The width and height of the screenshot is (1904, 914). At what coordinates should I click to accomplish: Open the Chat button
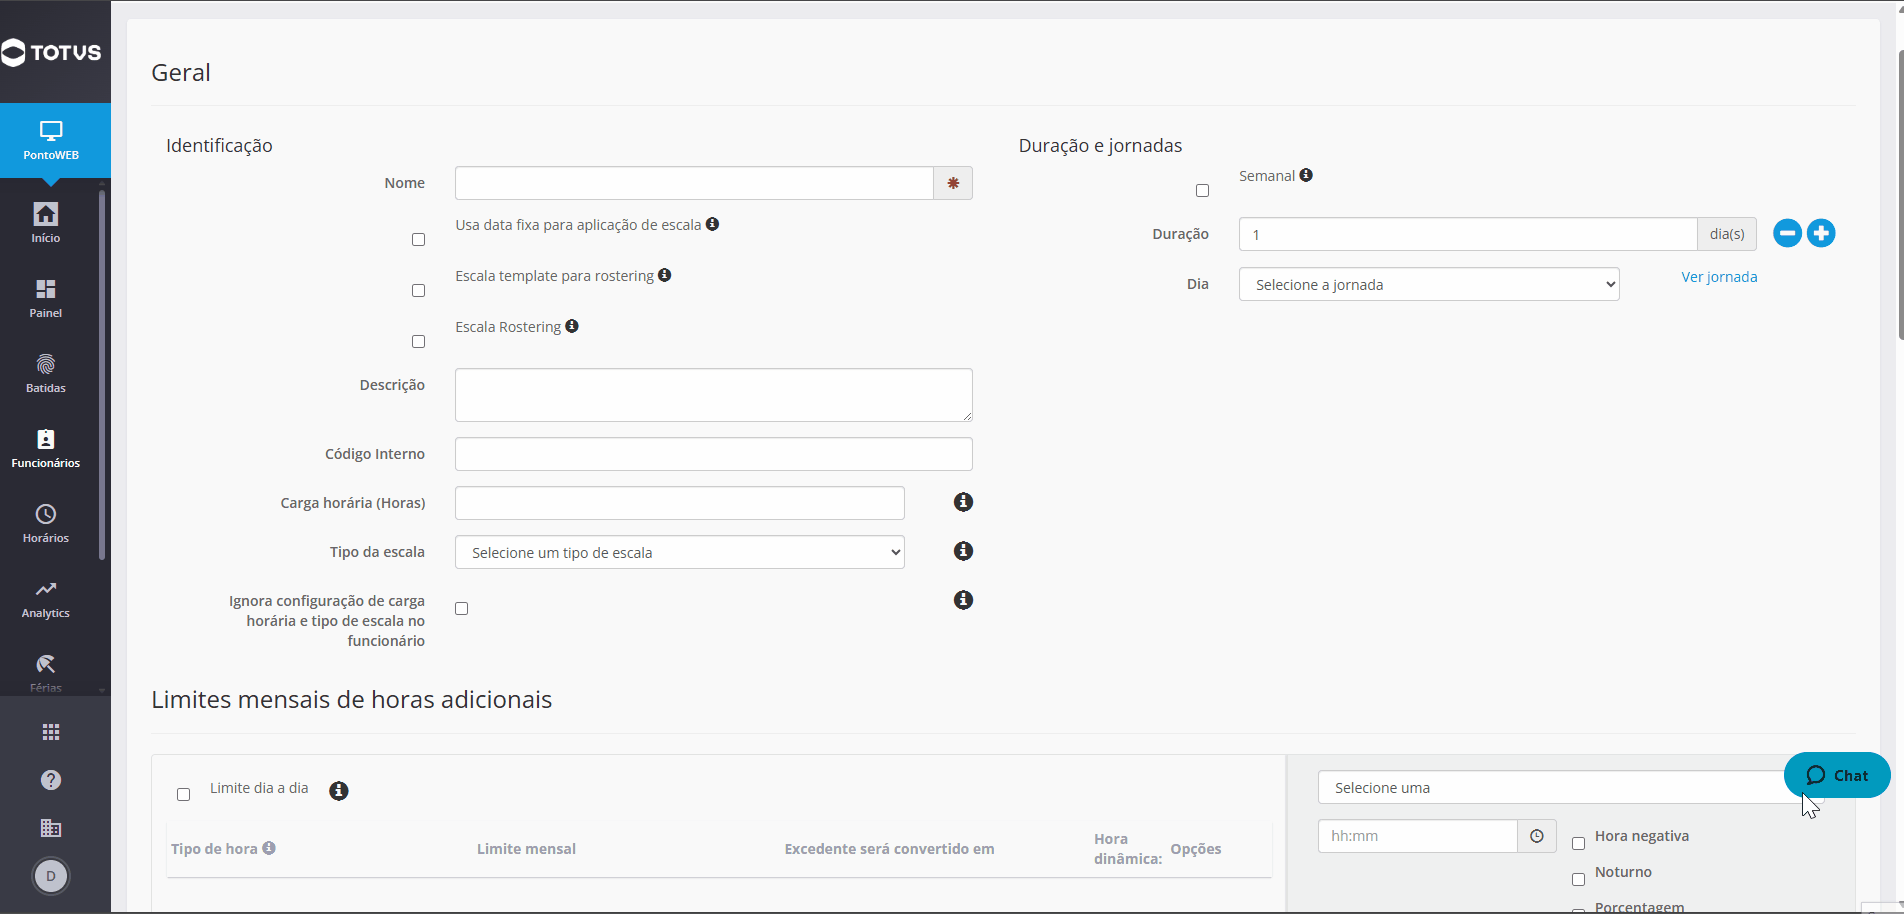point(1837,775)
